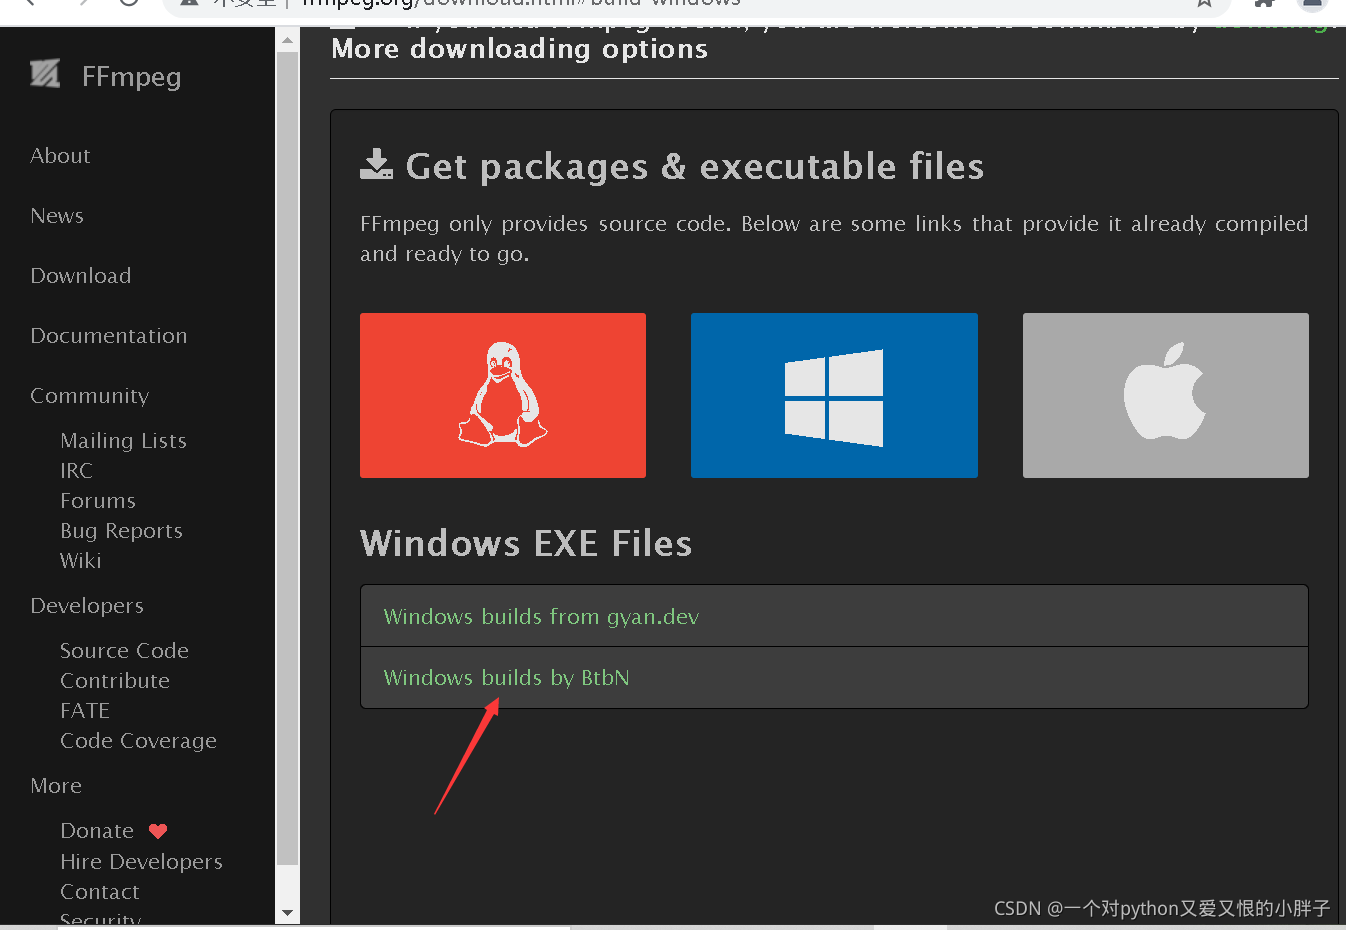Screen dimensions: 1346x930
Task: Open Hire Developers link
Action: click(141, 862)
